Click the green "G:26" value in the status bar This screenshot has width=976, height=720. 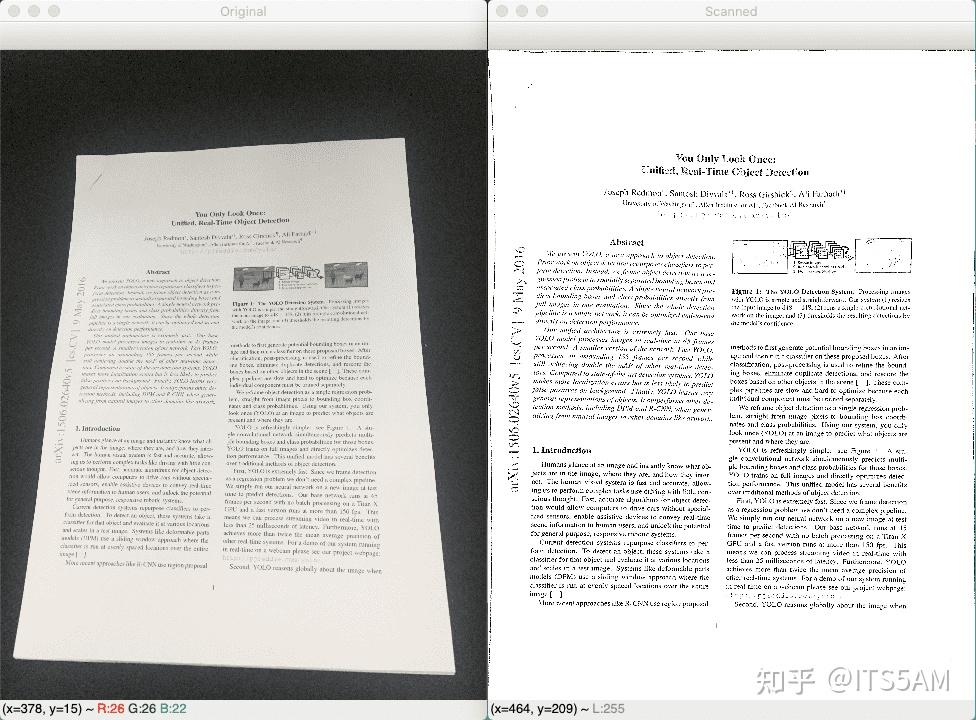143,709
